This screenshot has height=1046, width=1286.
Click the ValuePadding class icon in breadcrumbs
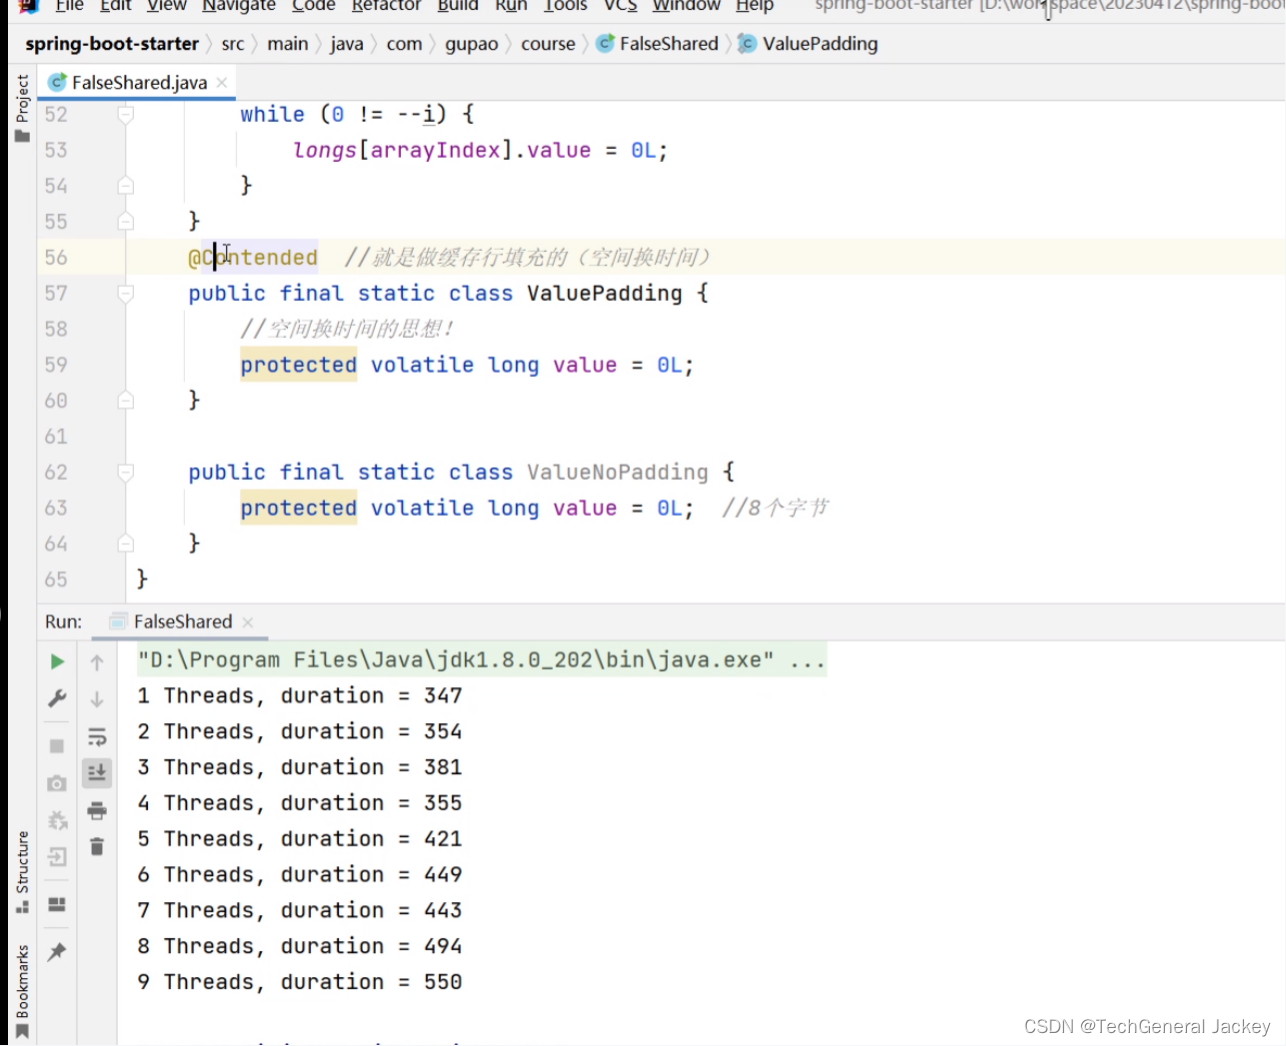[x=747, y=44]
